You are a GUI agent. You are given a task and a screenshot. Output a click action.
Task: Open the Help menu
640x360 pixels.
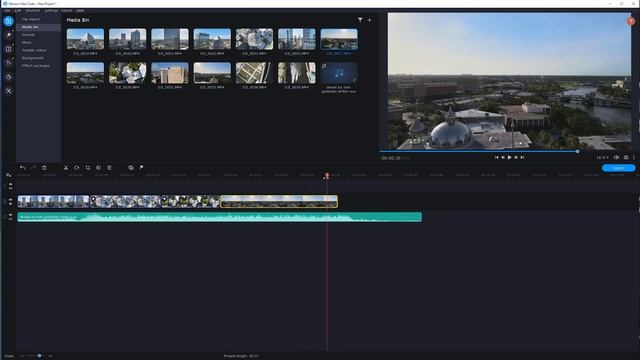[x=80, y=11]
